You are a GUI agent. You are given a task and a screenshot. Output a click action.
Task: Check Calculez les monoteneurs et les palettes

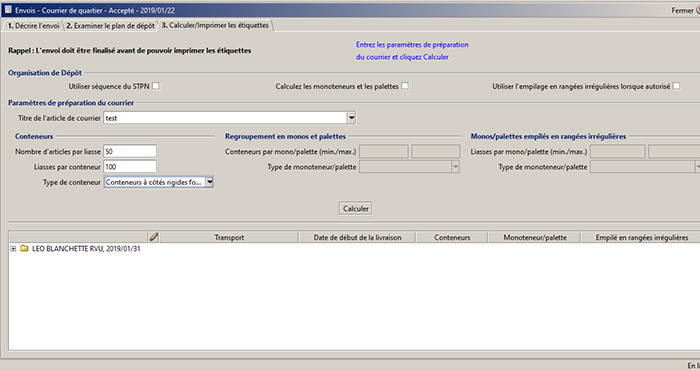pyautogui.click(x=404, y=86)
